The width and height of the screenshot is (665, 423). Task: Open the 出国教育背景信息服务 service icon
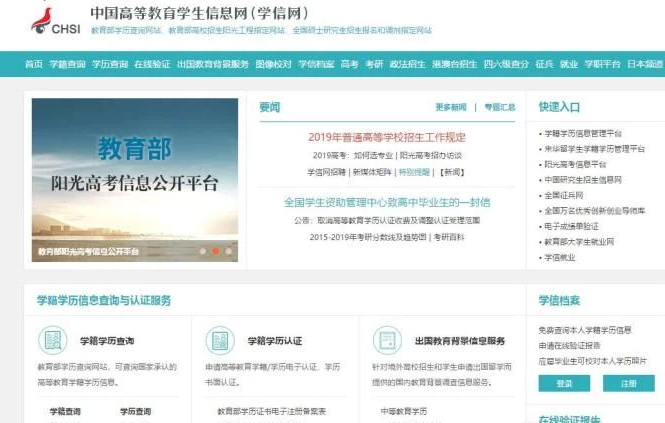[x=387, y=340]
